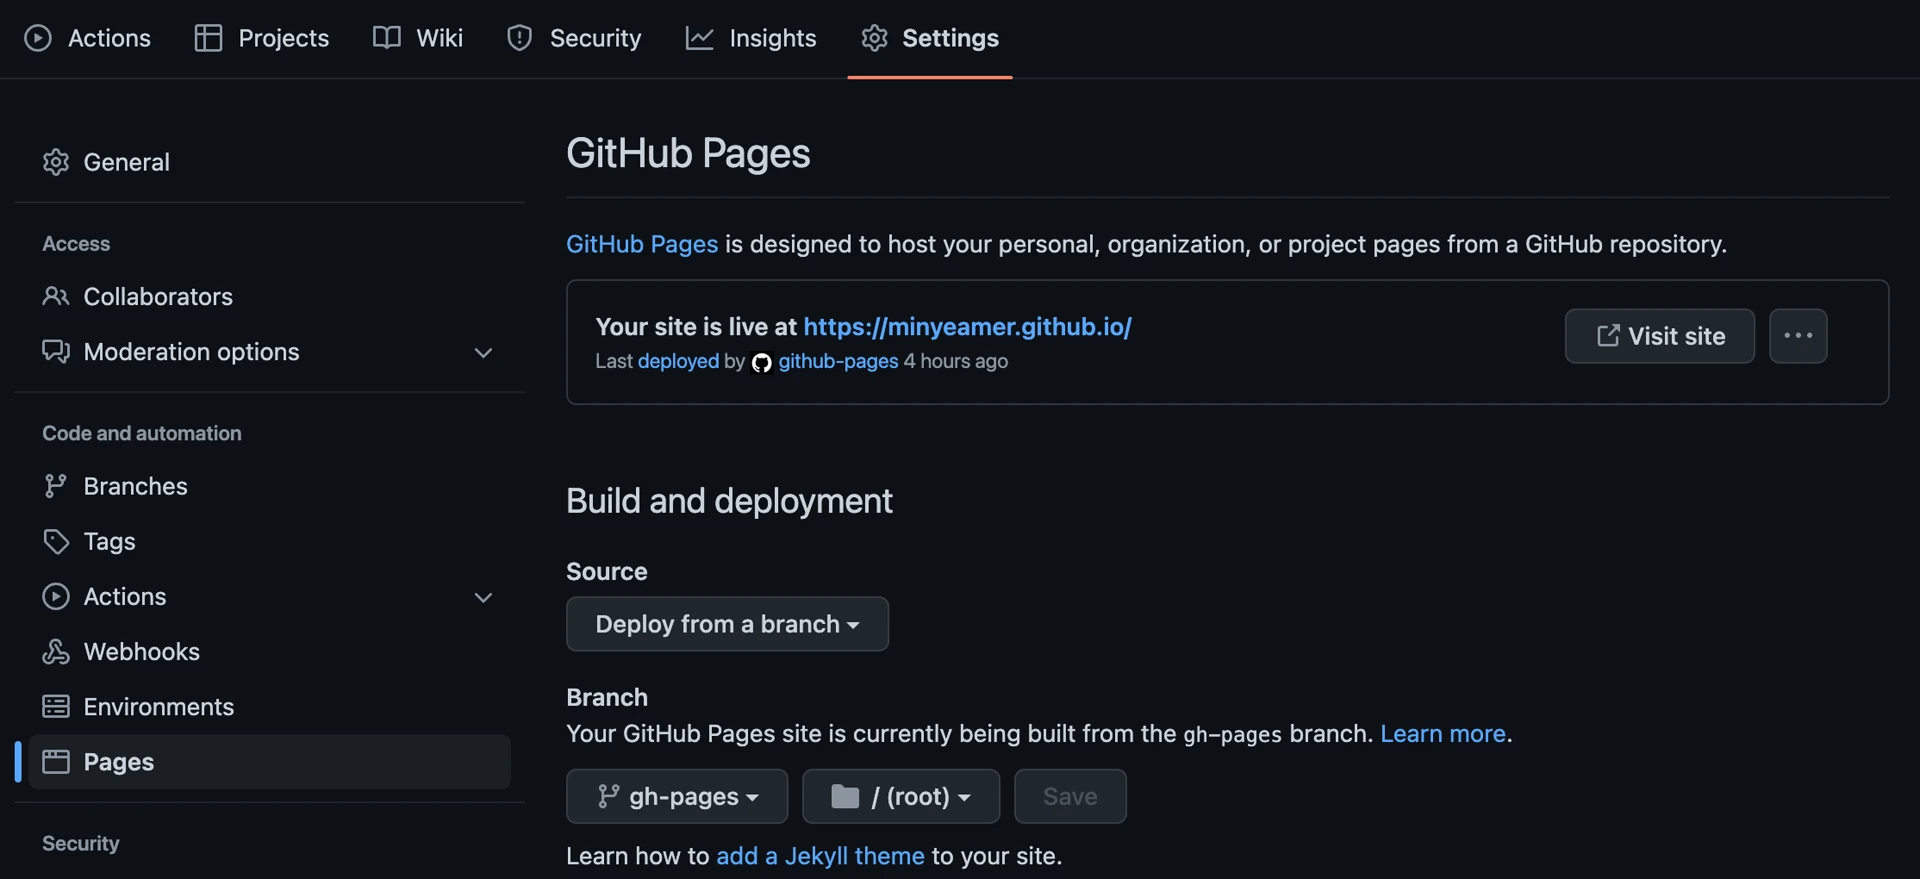Click the 'Build and deployment' heading
This screenshot has width=1920, height=879.
[729, 501]
